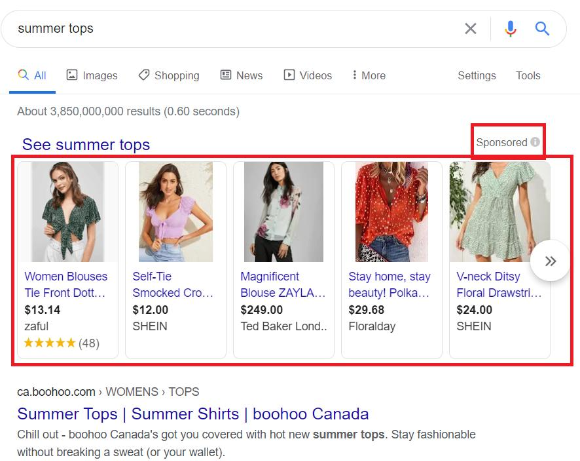580x461 pixels.
Task: Click the $12.00 price on SHEIN listing
Action: (150, 310)
